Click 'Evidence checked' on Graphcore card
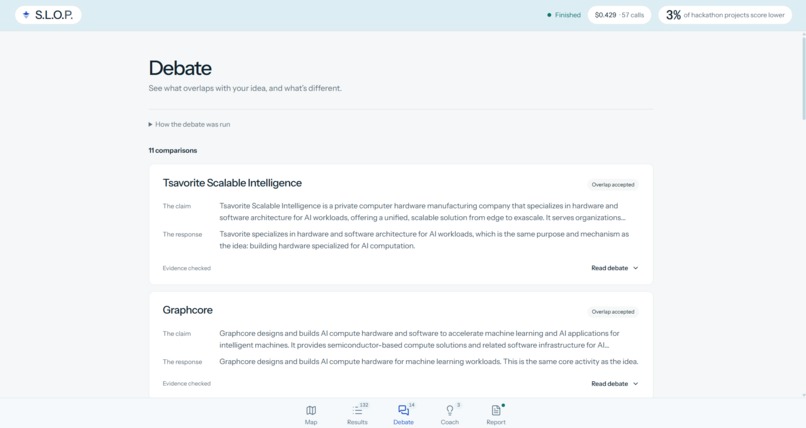 pos(187,384)
